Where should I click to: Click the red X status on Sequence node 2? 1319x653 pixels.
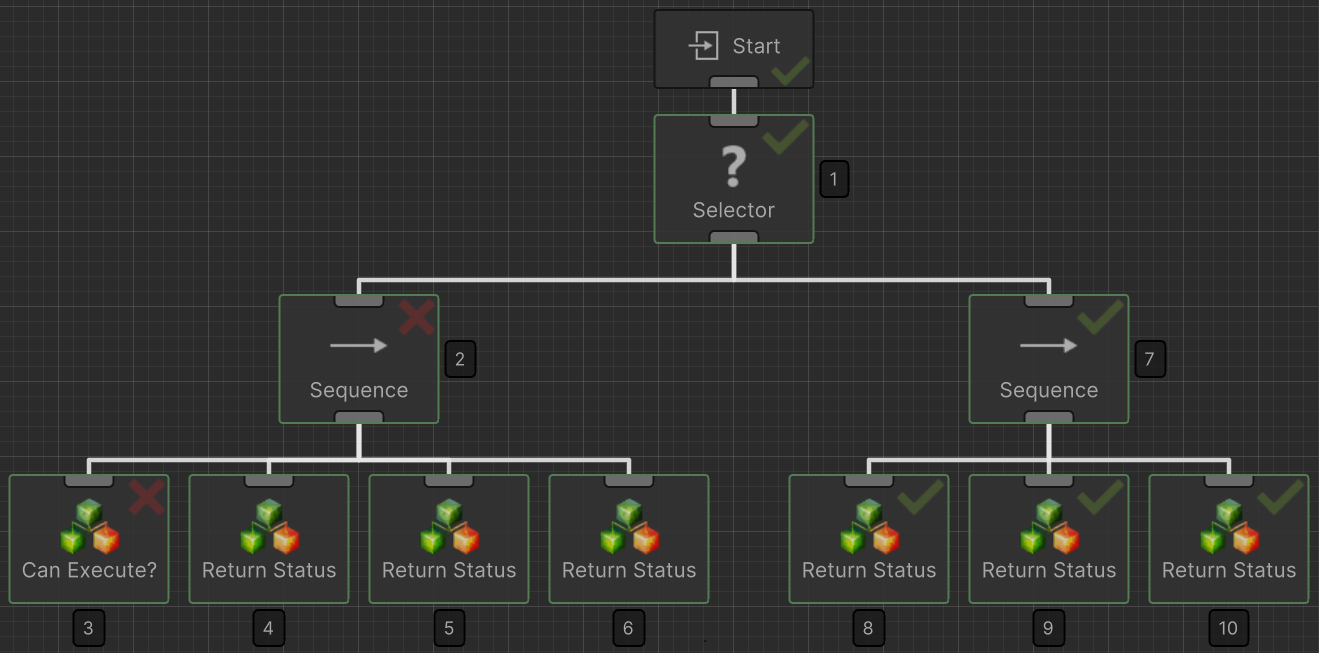click(417, 318)
